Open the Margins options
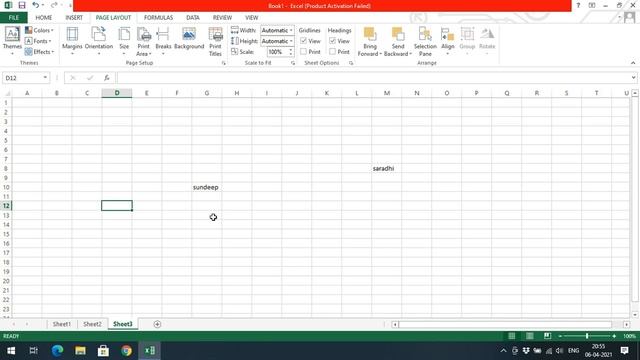Viewport: 640px width, 360px height. tap(72, 40)
